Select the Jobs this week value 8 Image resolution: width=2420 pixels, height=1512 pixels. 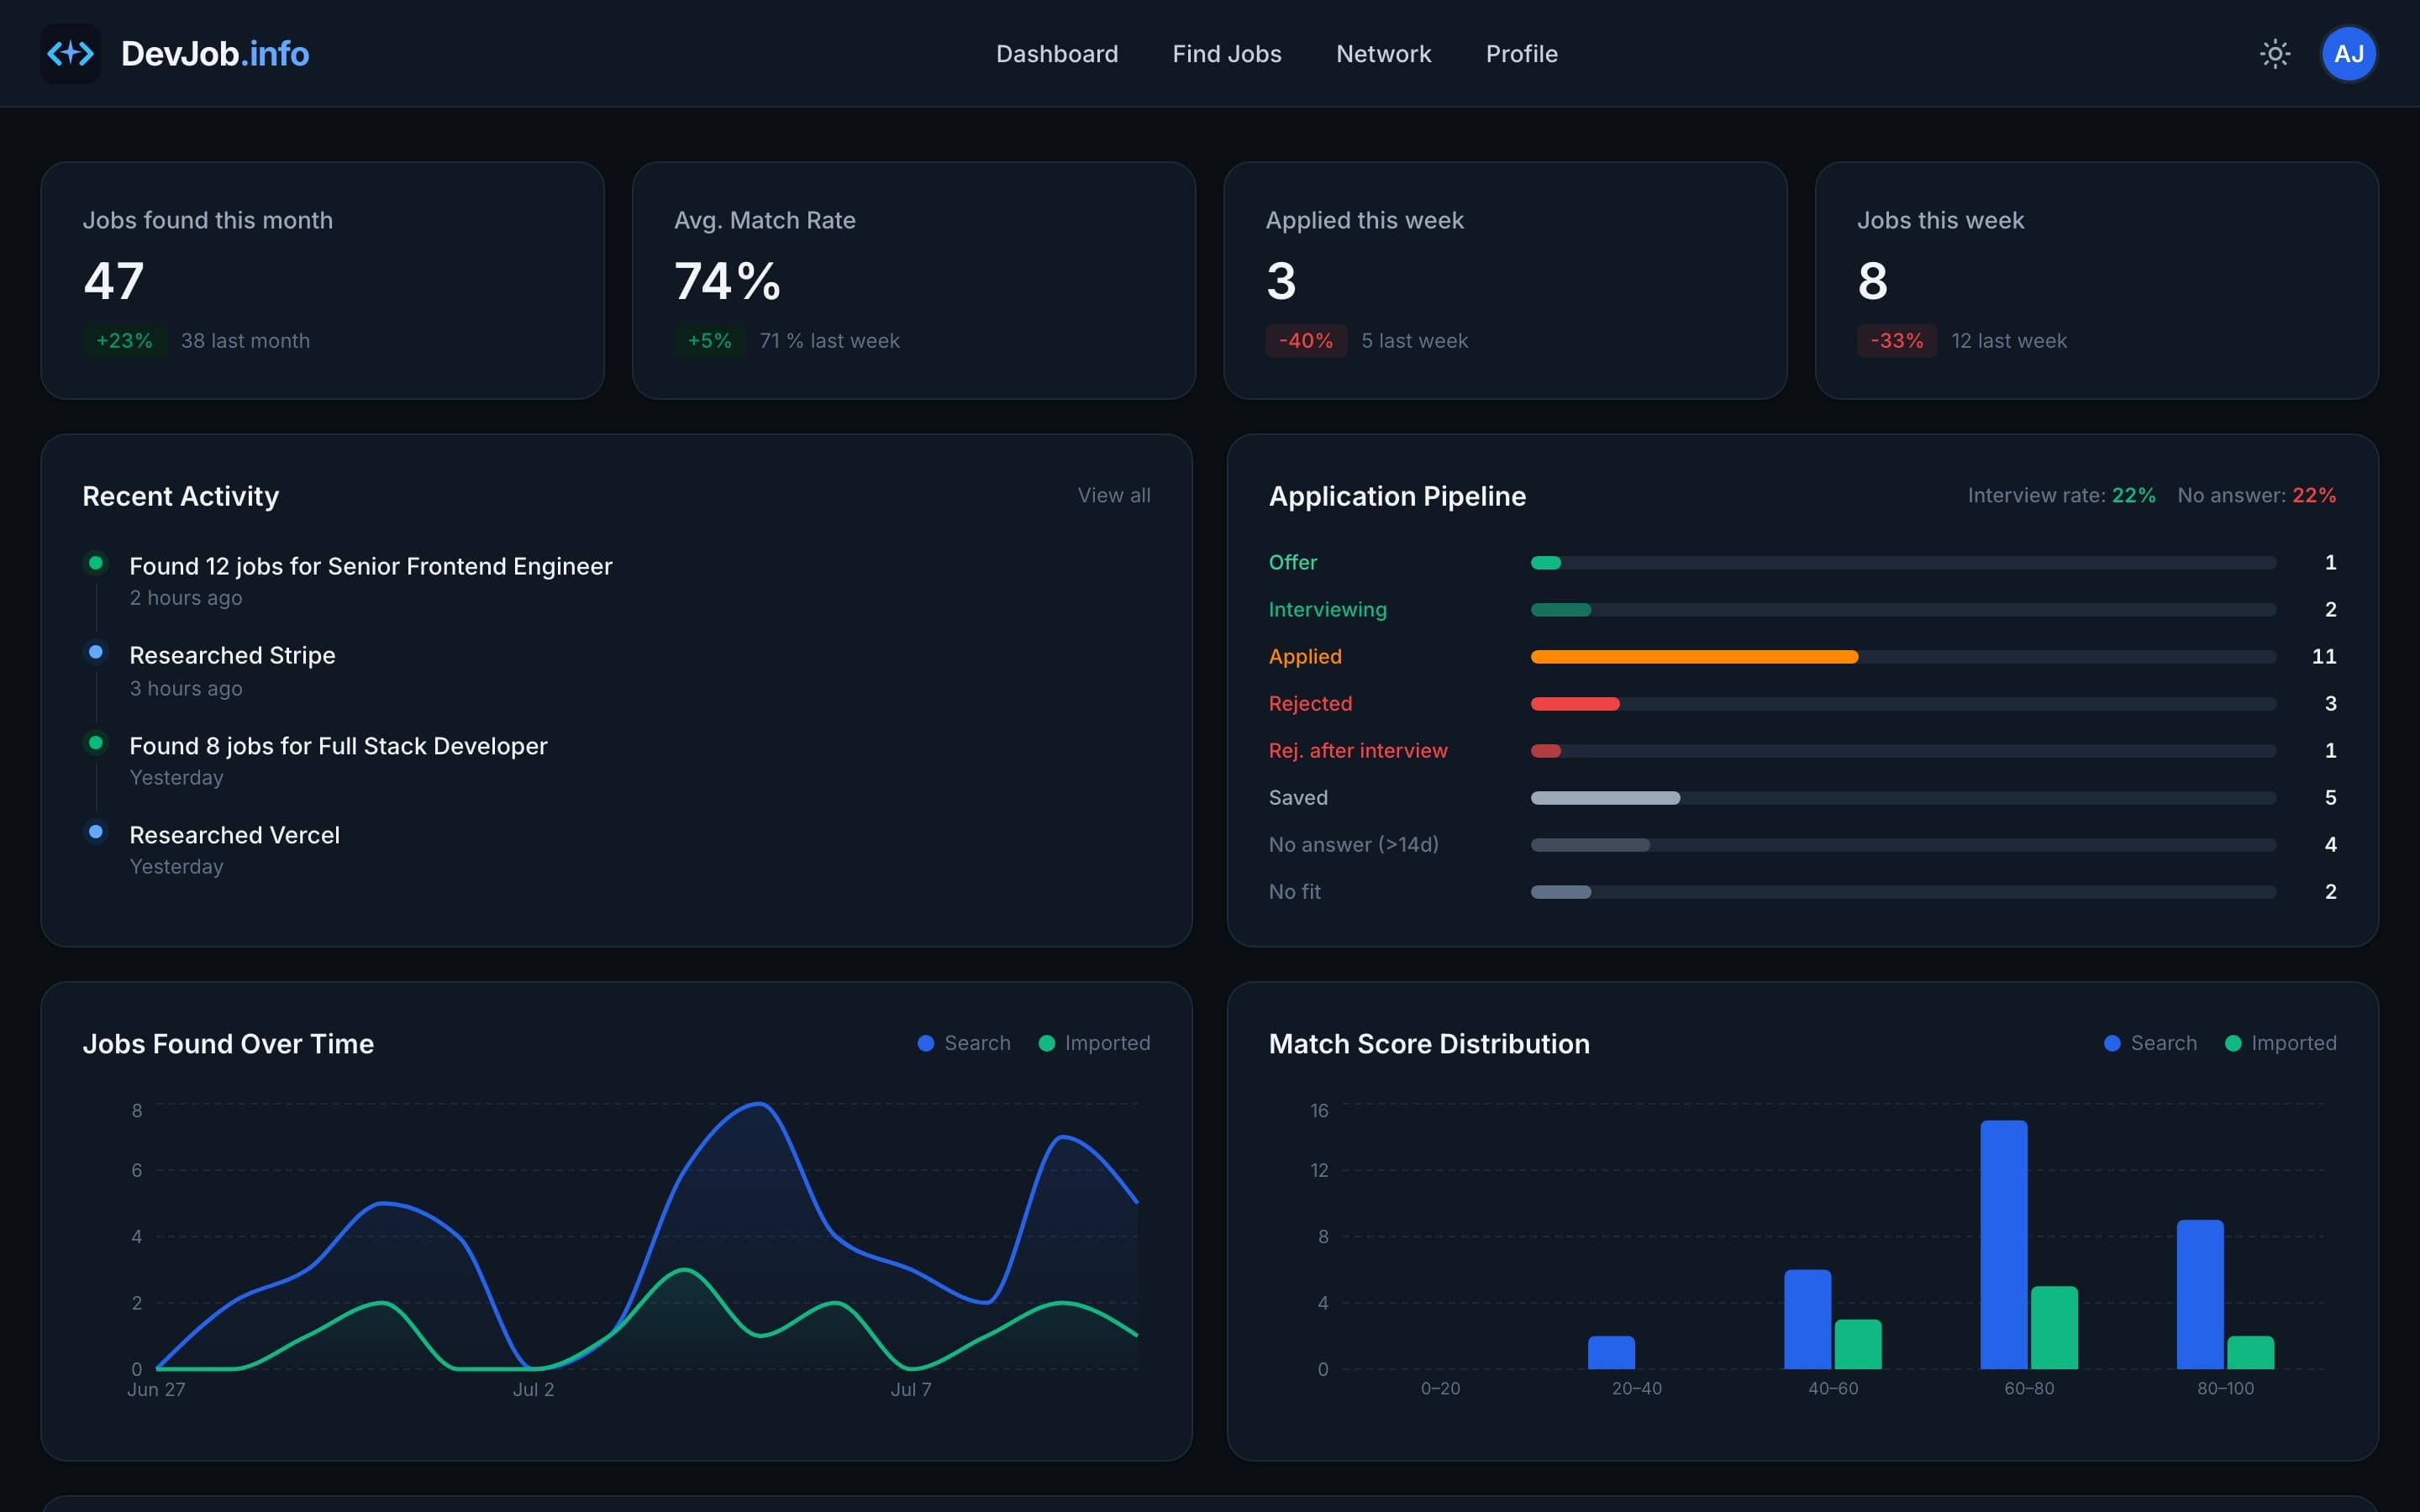(x=1872, y=281)
